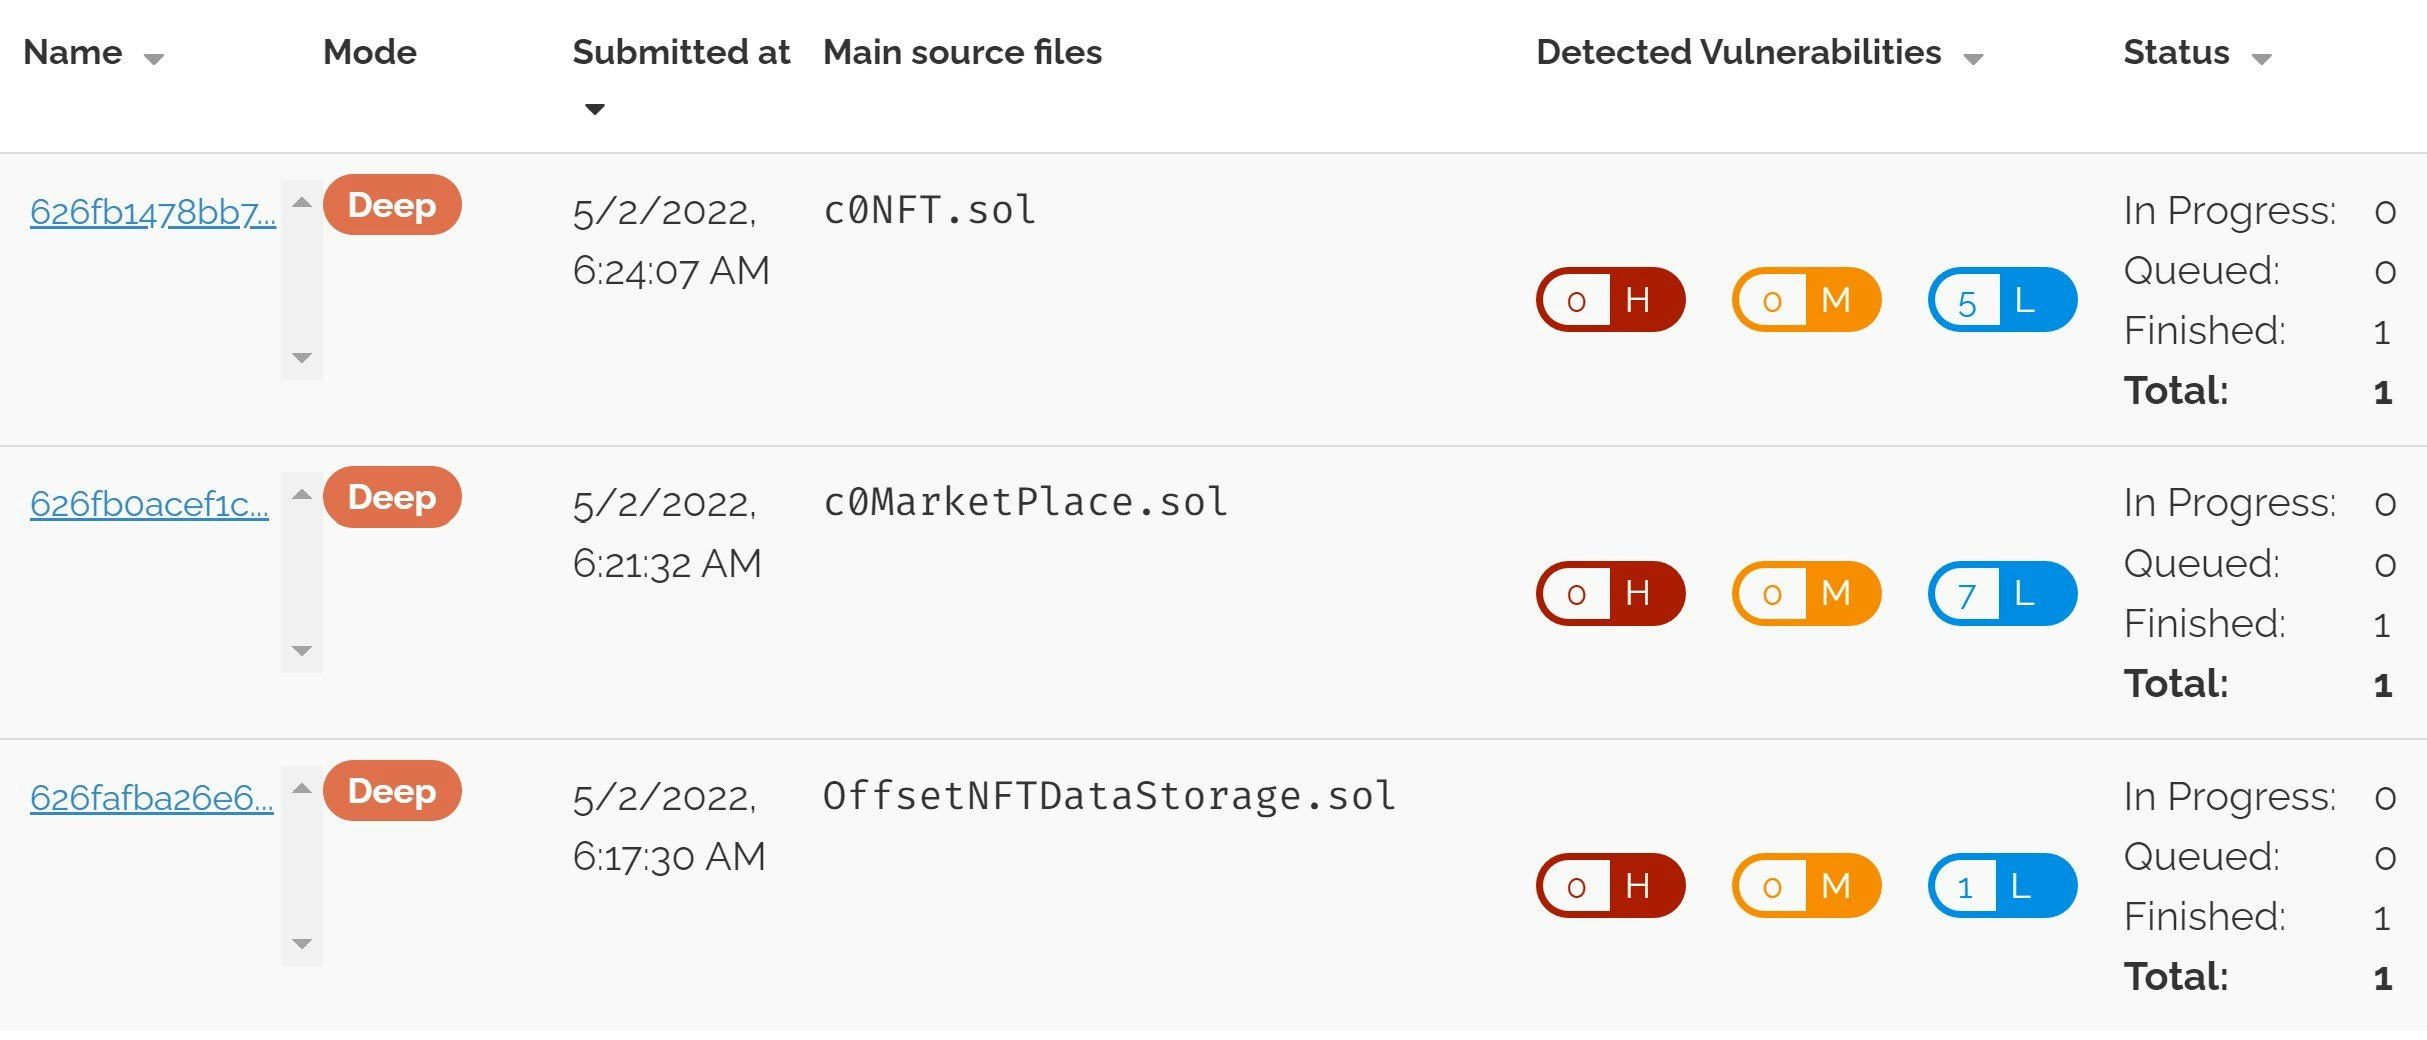Click the medium severity badge for c0NFT.sol
The image size is (2427, 1040).
pos(1806,299)
